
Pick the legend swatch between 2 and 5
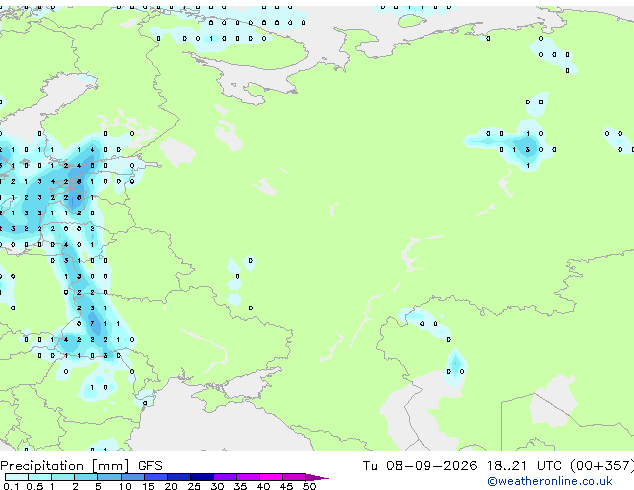(x=87, y=477)
